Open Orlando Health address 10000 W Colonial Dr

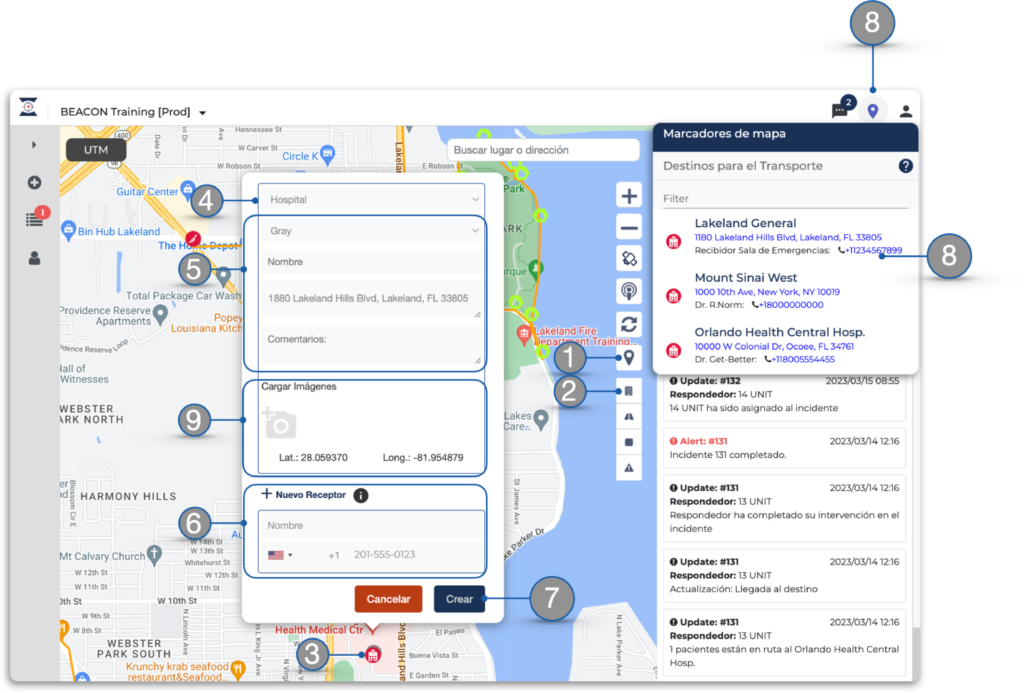tap(774, 346)
